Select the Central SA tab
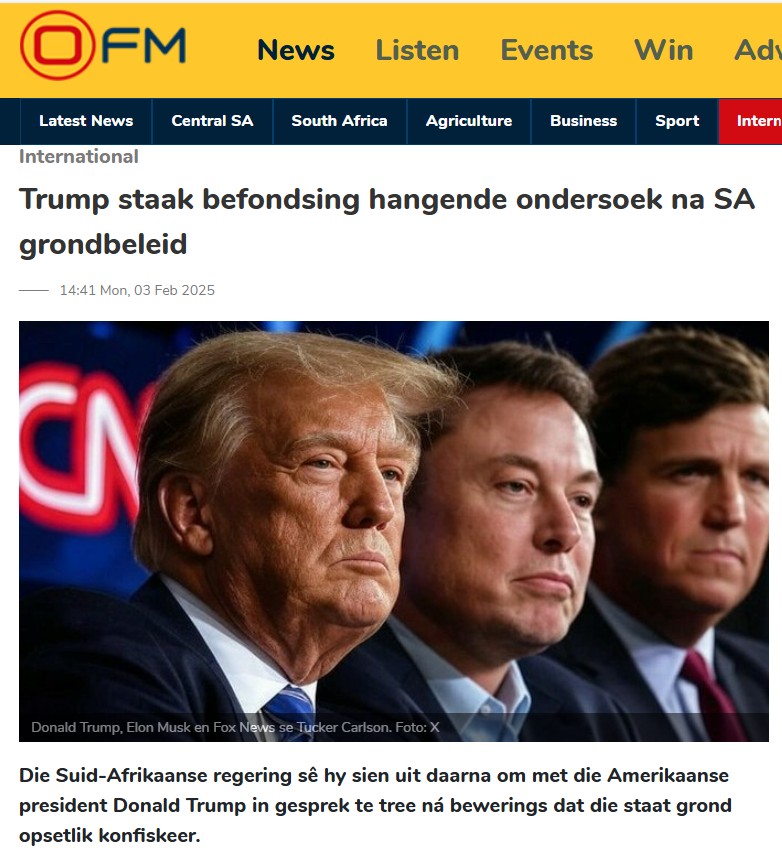The width and height of the screenshot is (782, 857). coord(212,121)
